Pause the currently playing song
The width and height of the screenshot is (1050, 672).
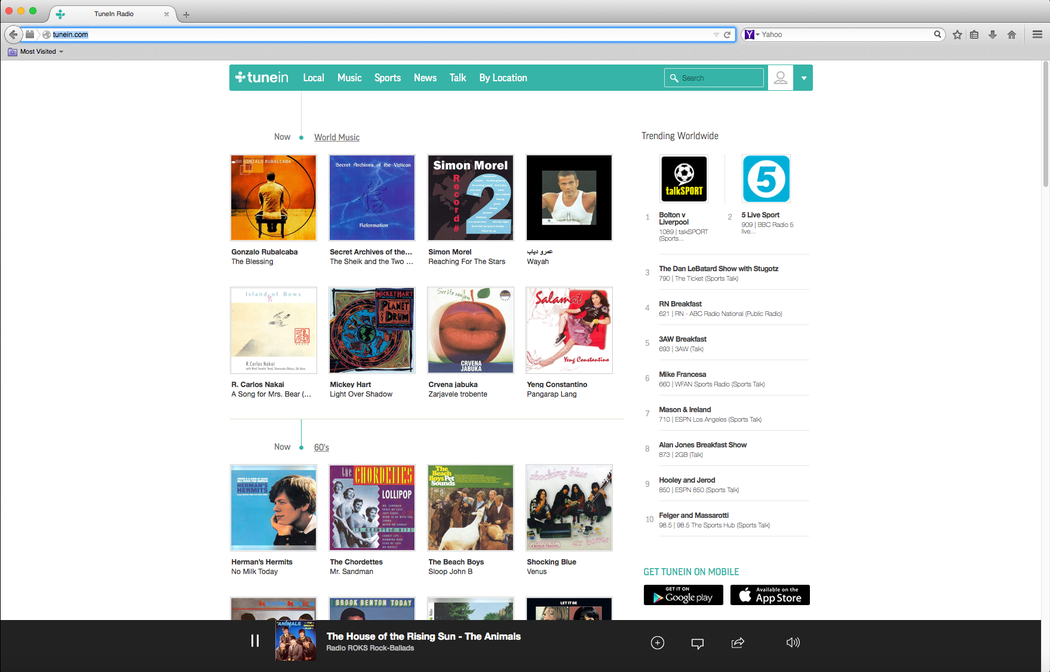tap(255, 641)
